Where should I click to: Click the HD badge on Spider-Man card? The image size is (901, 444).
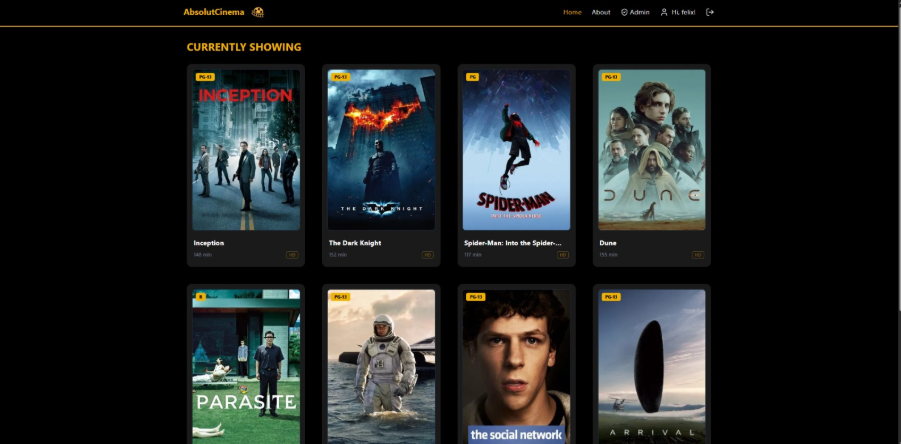pyautogui.click(x=563, y=255)
